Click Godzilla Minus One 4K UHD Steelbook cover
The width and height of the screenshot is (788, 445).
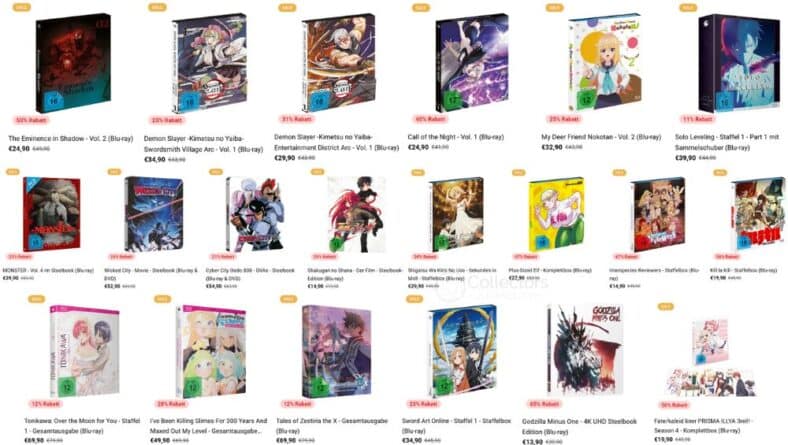[585, 349]
